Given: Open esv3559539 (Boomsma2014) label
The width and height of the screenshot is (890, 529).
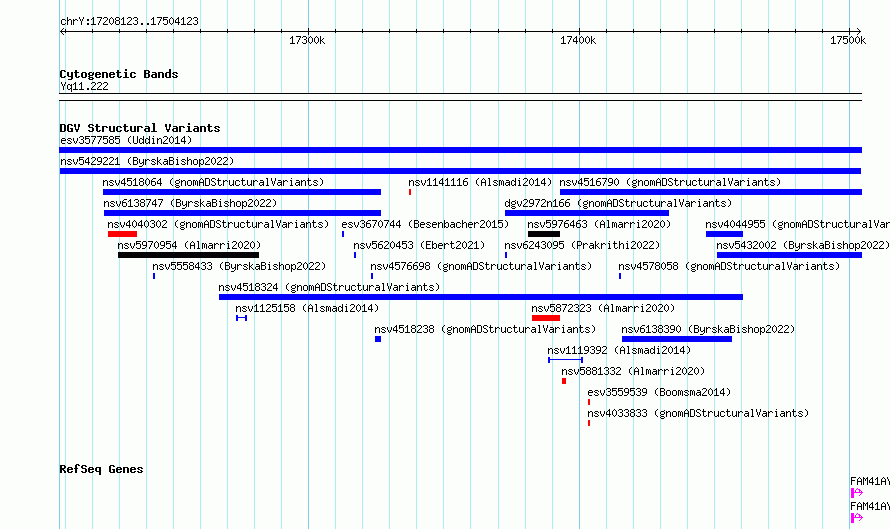Looking at the screenshot, I should pyautogui.click(x=660, y=392).
